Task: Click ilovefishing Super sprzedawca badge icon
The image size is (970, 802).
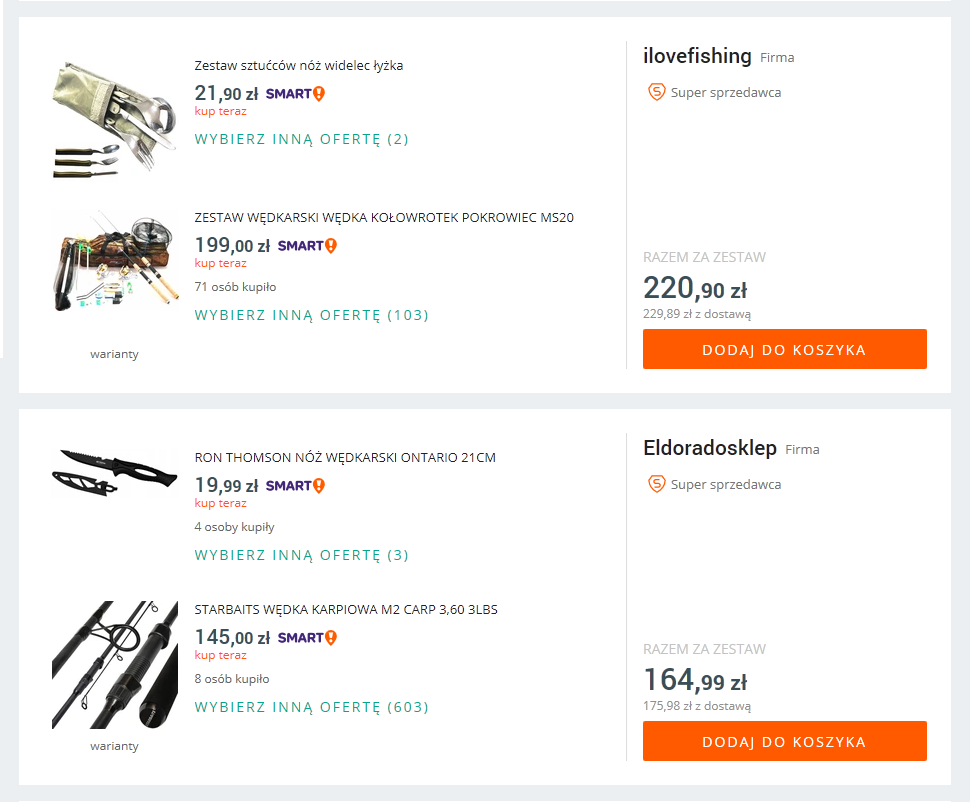Action: [657, 92]
